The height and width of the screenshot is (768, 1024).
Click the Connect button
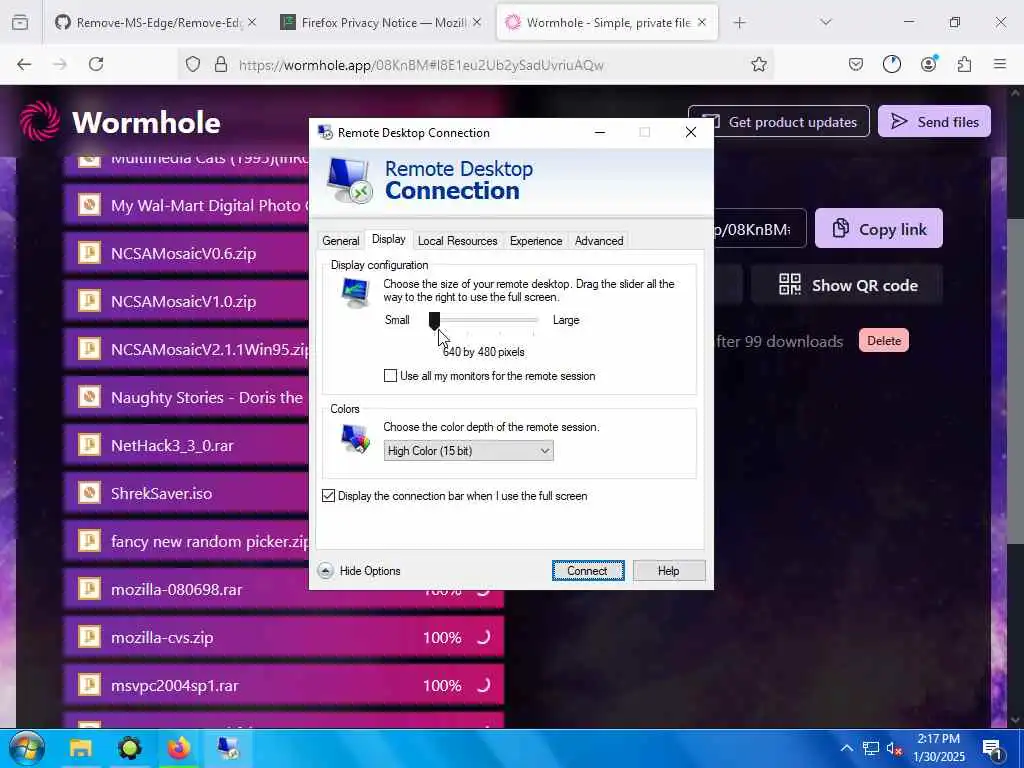(588, 571)
